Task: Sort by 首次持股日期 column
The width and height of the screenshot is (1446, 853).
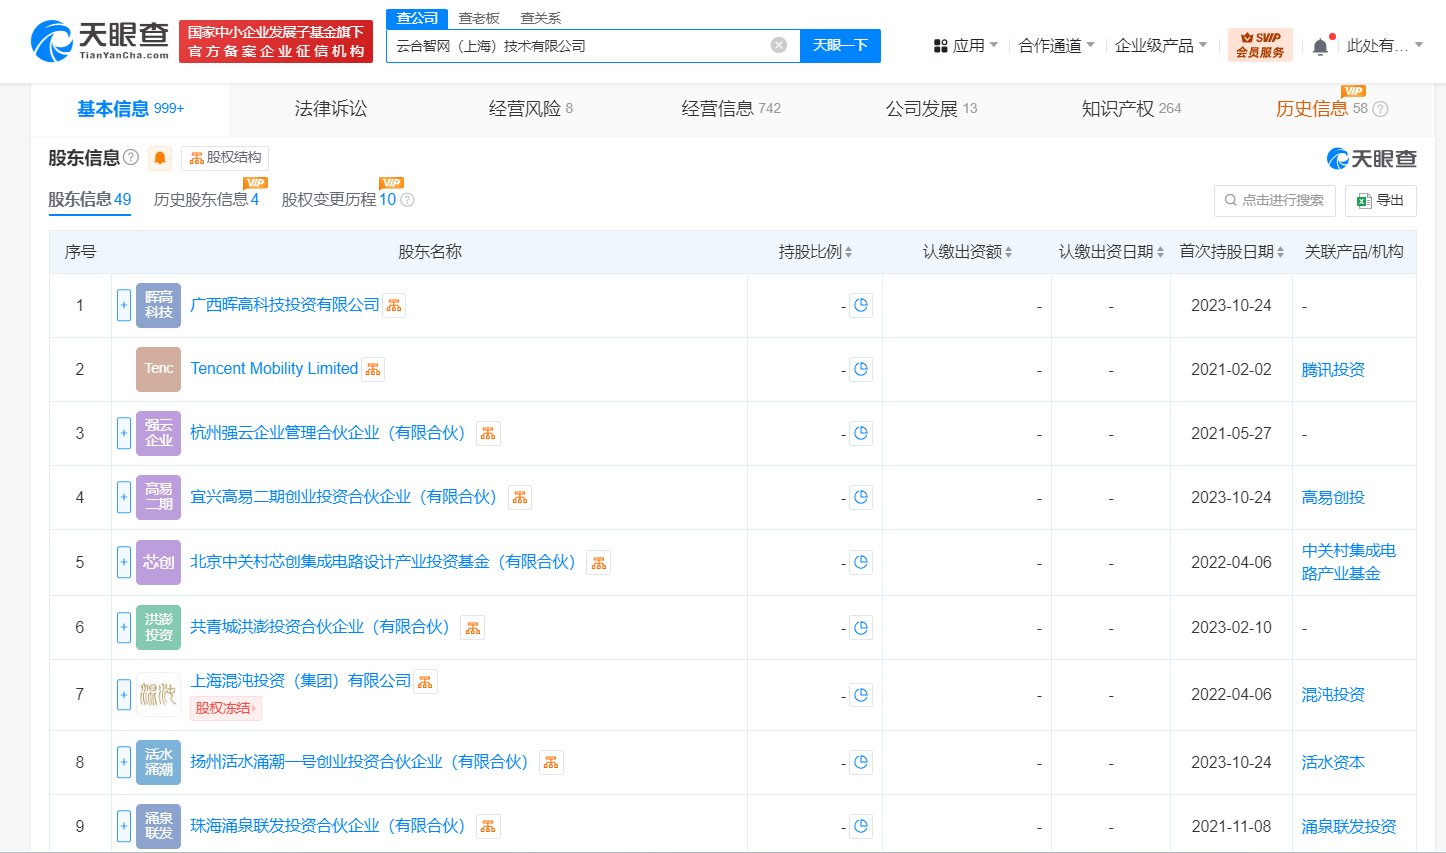Action: click(x=1232, y=252)
